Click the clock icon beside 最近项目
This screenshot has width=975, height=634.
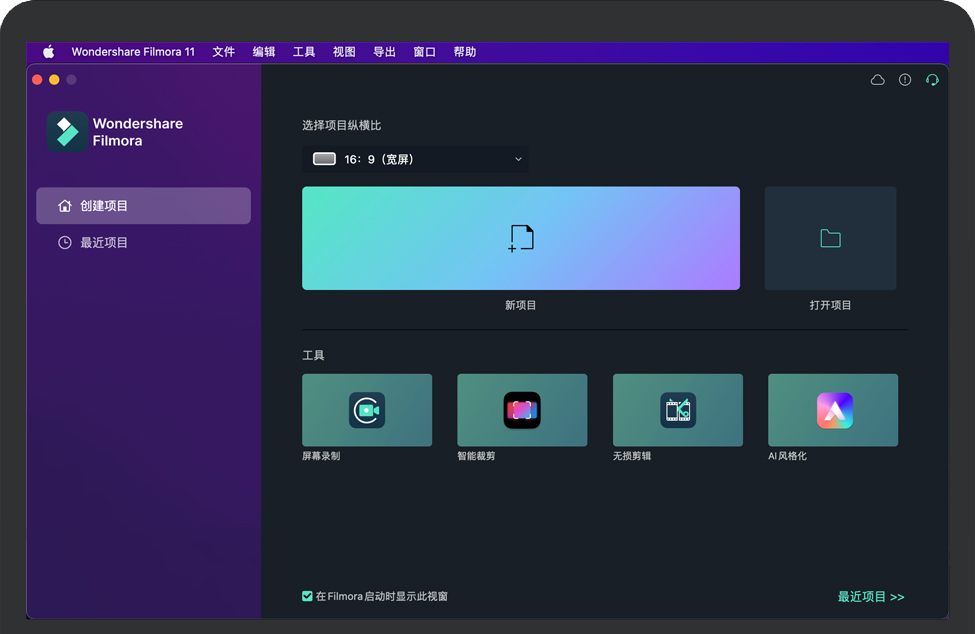pyautogui.click(x=65, y=242)
